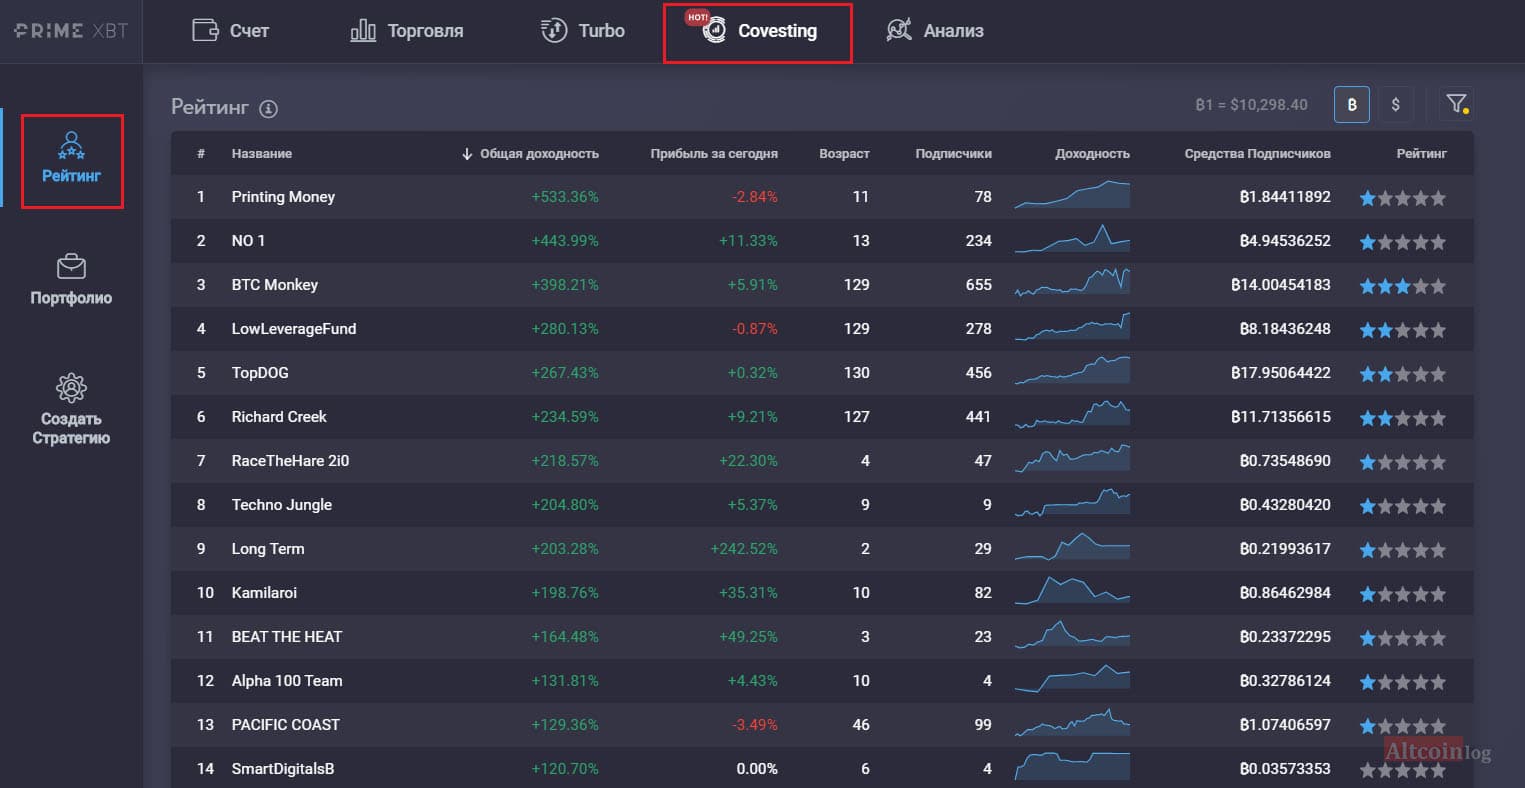Click the +242.52% daily profit value

(744, 549)
